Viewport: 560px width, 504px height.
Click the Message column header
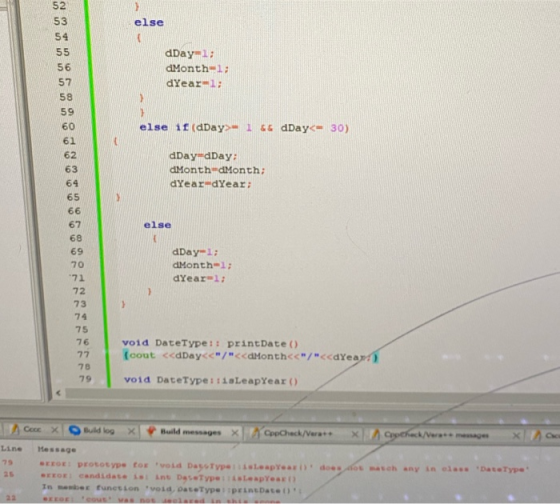click(57, 449)
